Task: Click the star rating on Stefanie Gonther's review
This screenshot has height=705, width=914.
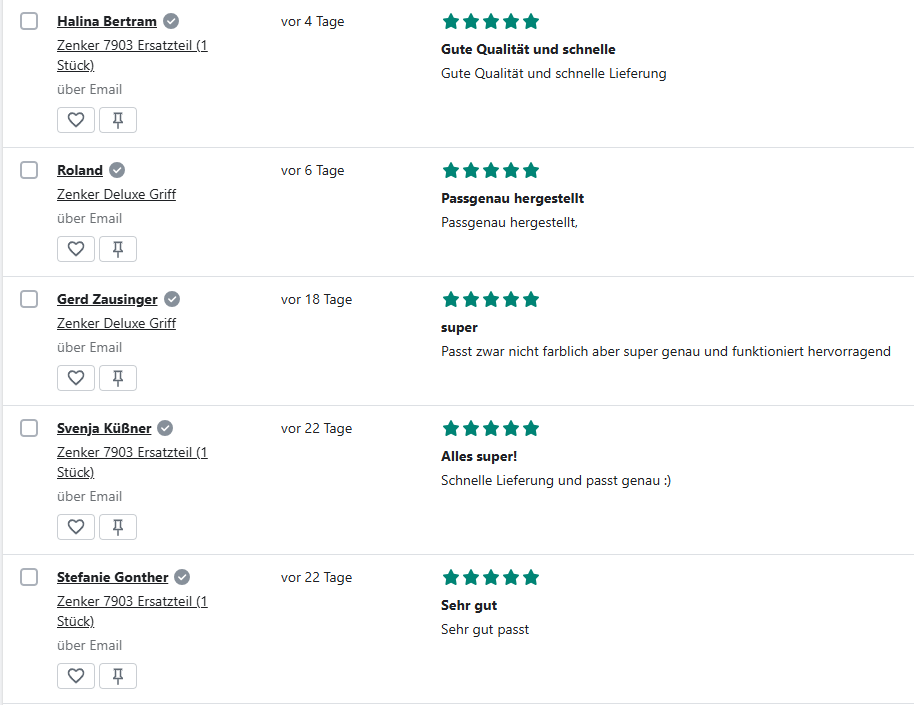Action: pos(490,577)
